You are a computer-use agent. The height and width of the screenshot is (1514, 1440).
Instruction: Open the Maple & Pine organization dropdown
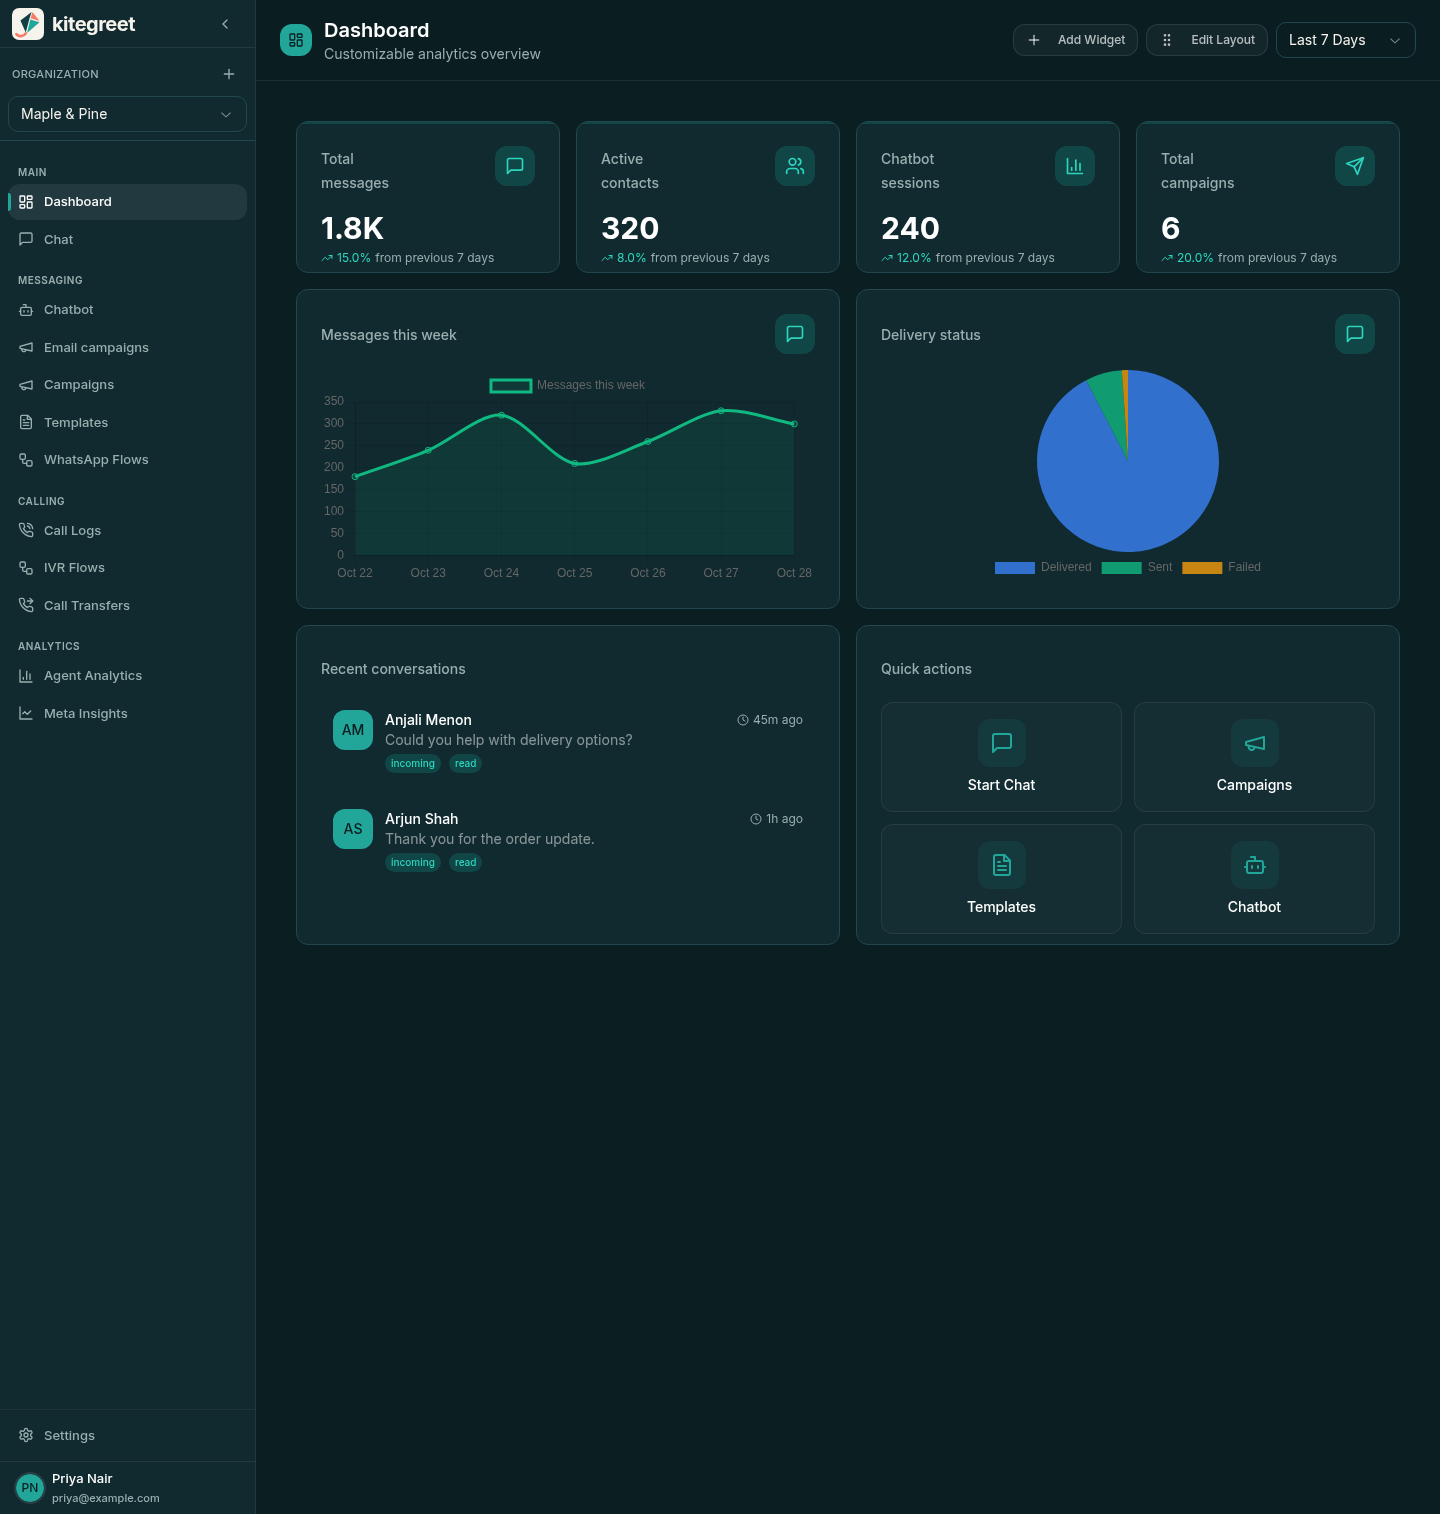pyautogui.click(x=127, y=114)
